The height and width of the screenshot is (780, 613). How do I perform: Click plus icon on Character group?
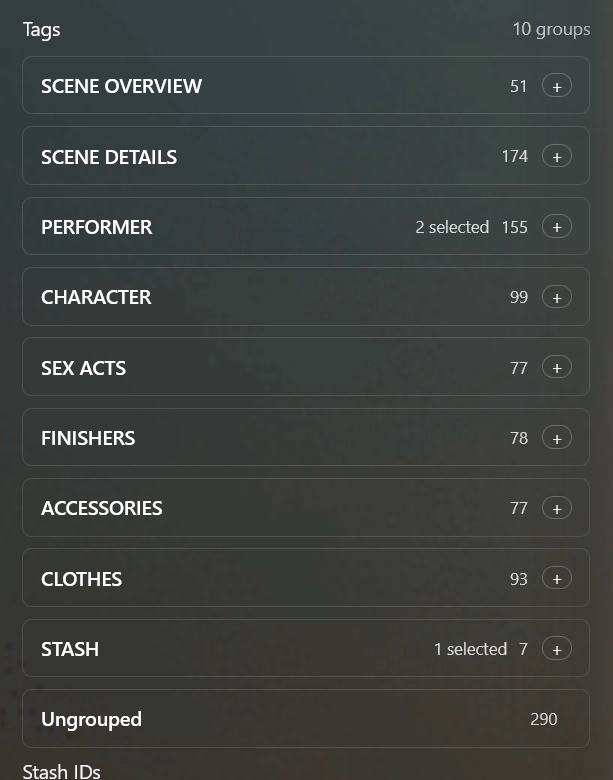557,297
